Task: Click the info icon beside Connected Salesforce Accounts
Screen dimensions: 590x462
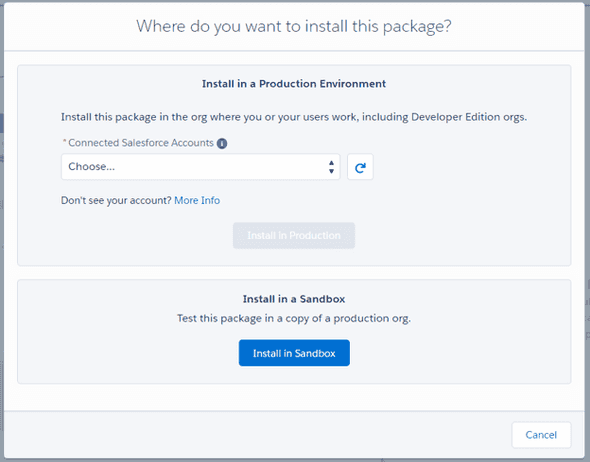Action: pos(222,143)
